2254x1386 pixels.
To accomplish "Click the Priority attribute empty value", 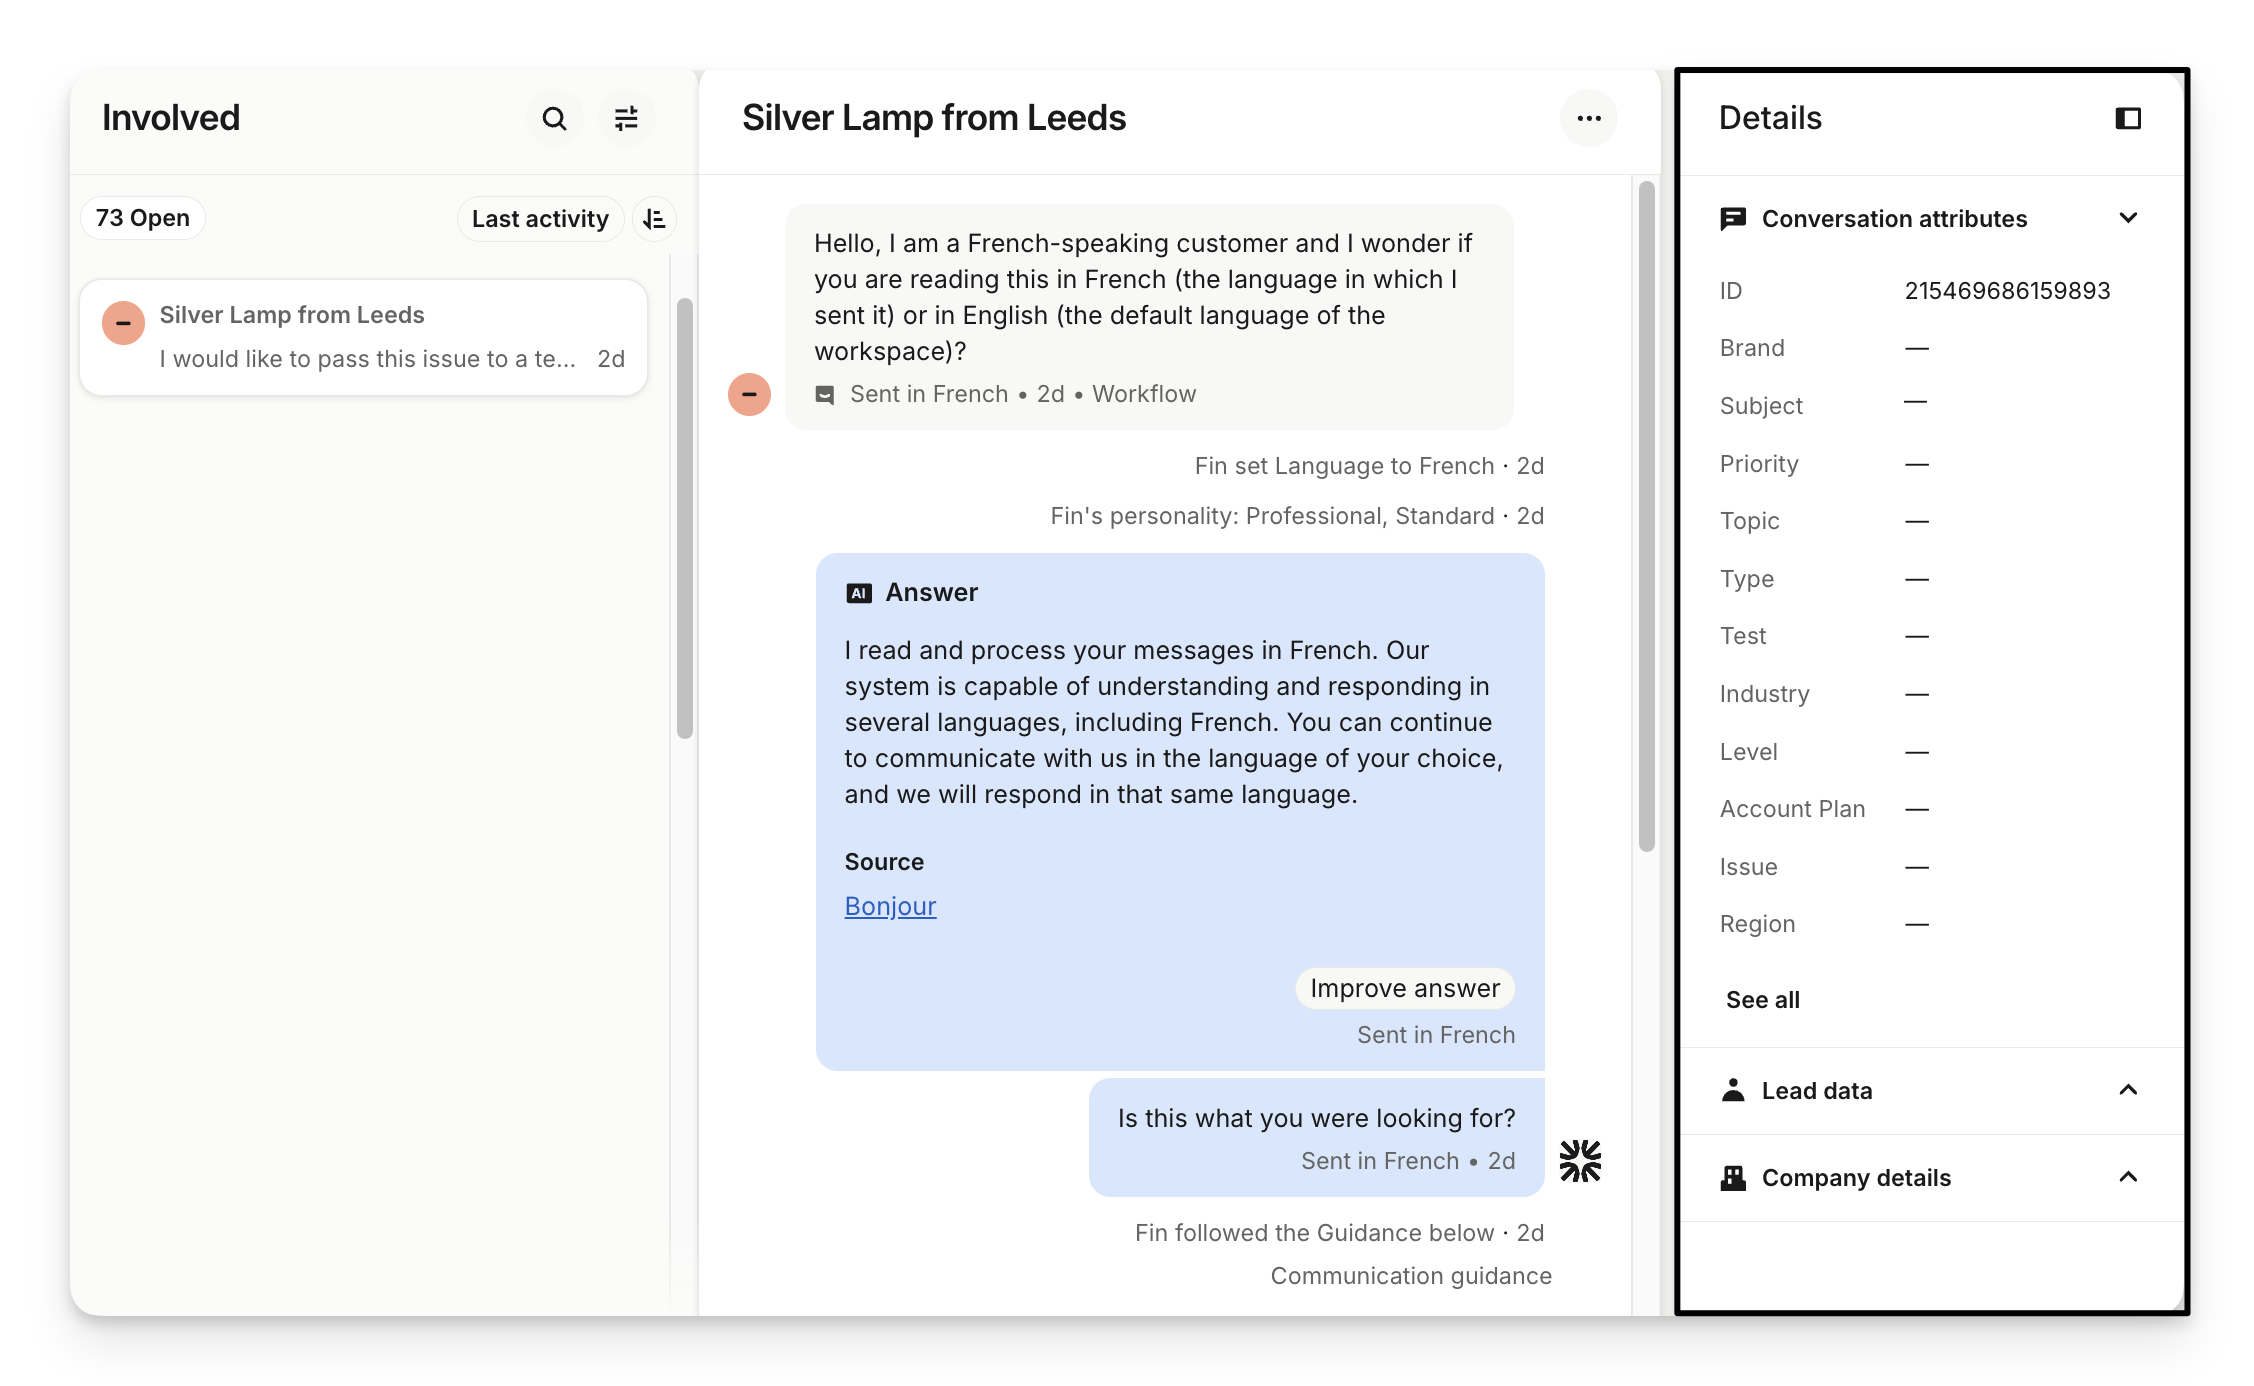I will 1916,464.
